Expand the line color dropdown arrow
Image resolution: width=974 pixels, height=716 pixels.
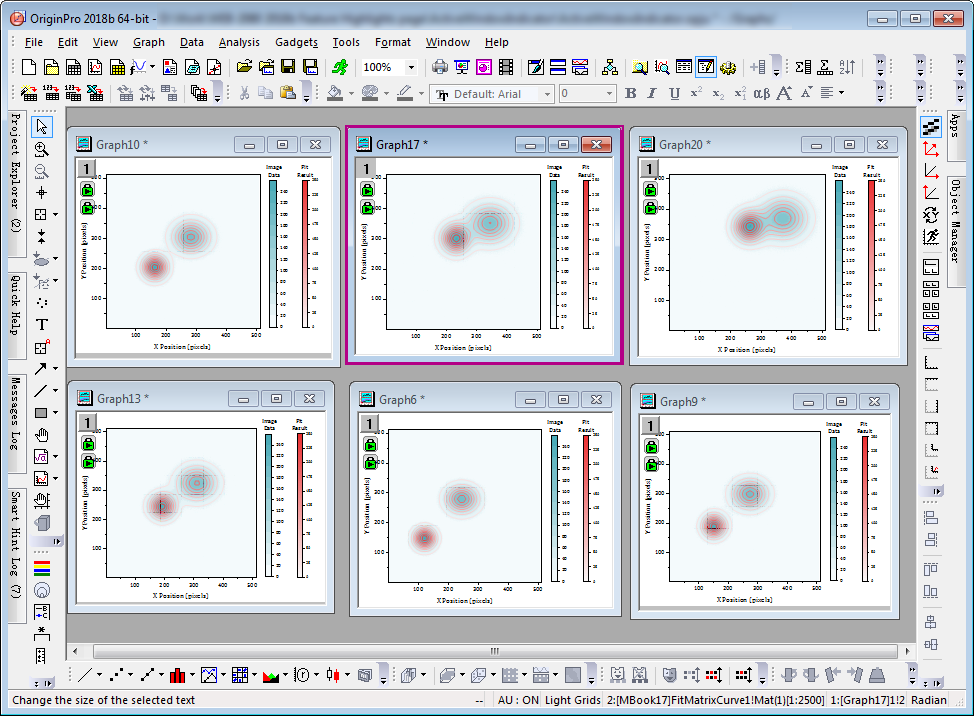421,94
